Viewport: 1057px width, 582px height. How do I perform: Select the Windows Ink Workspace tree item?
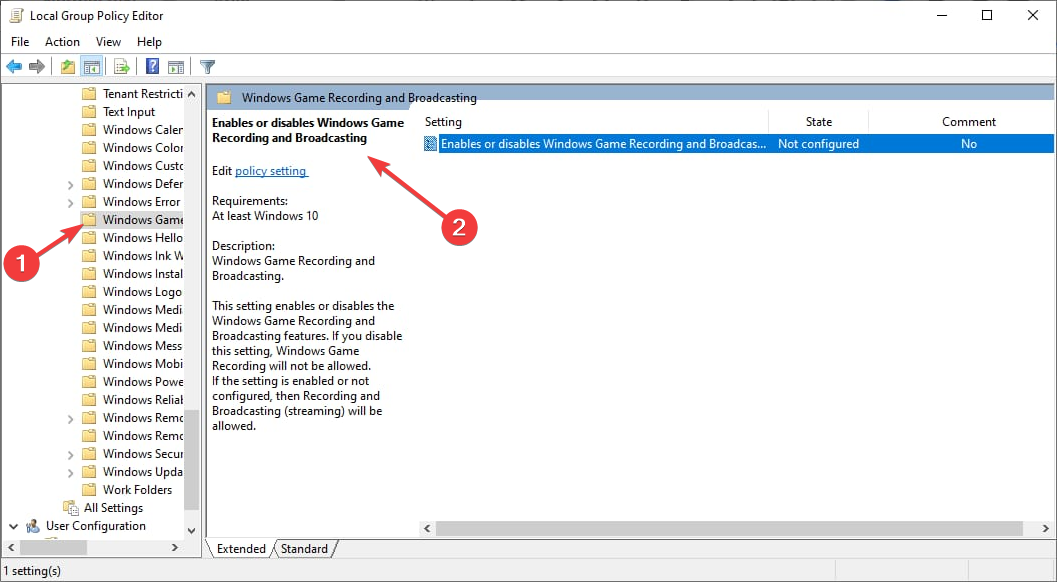[x=143, y=256]
